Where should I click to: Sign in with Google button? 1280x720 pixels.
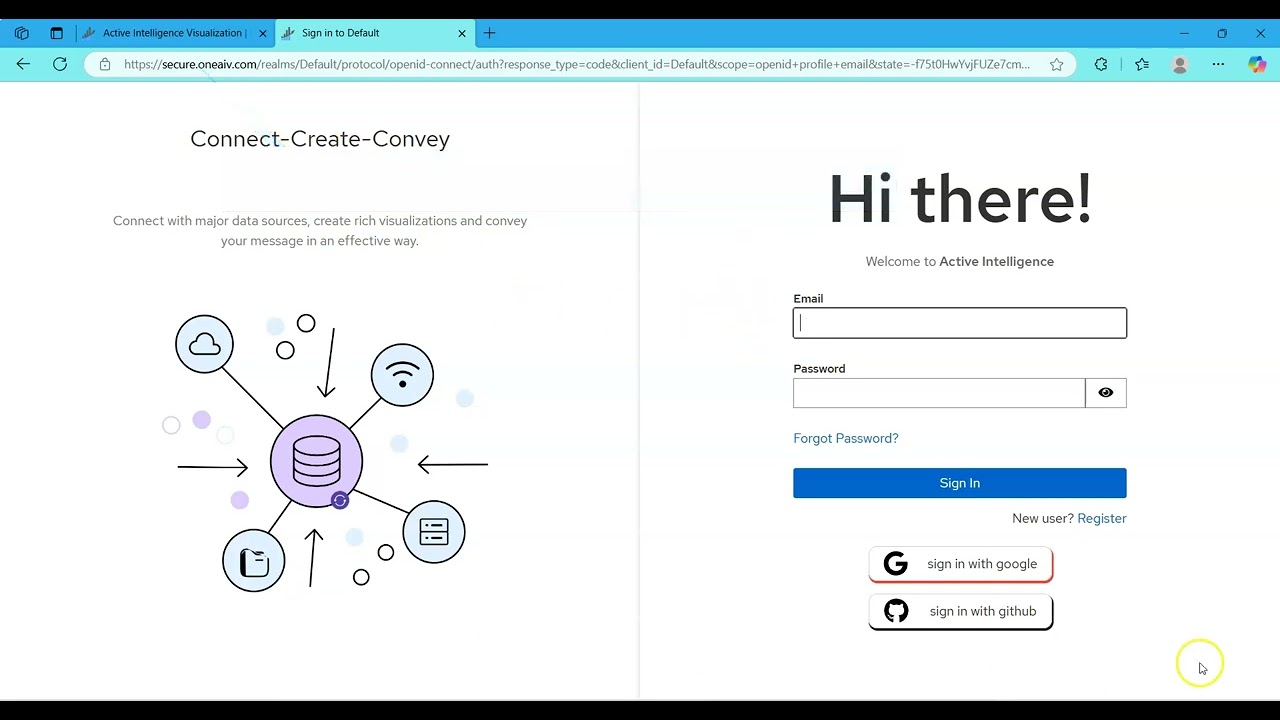tap(960, 564)
